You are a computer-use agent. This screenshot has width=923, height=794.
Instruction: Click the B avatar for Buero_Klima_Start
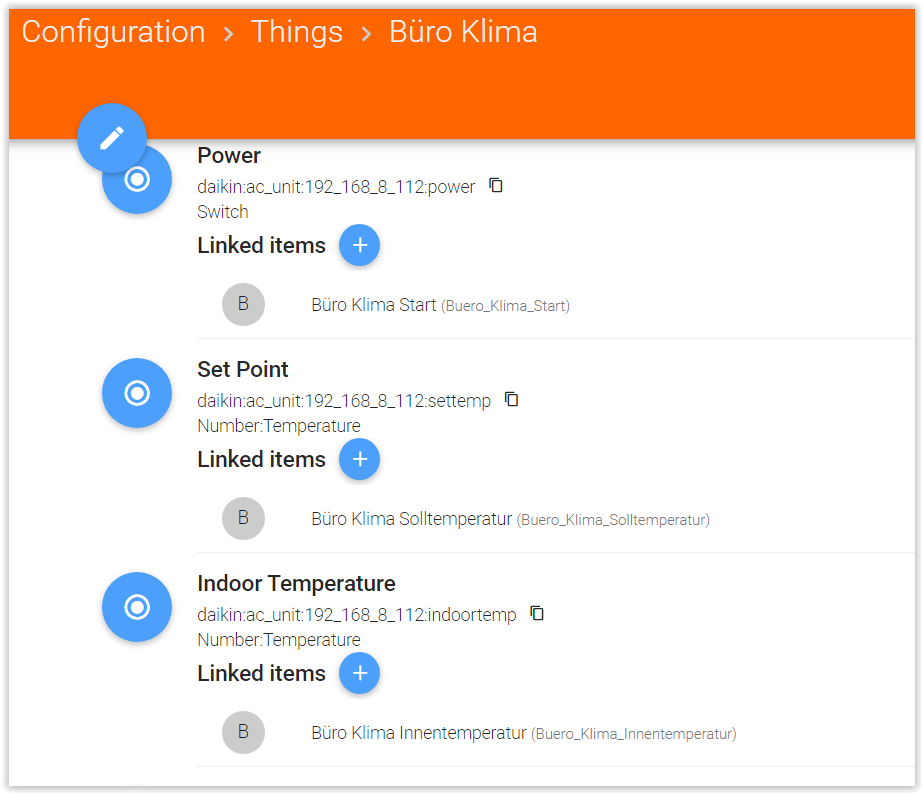point(243,304)
